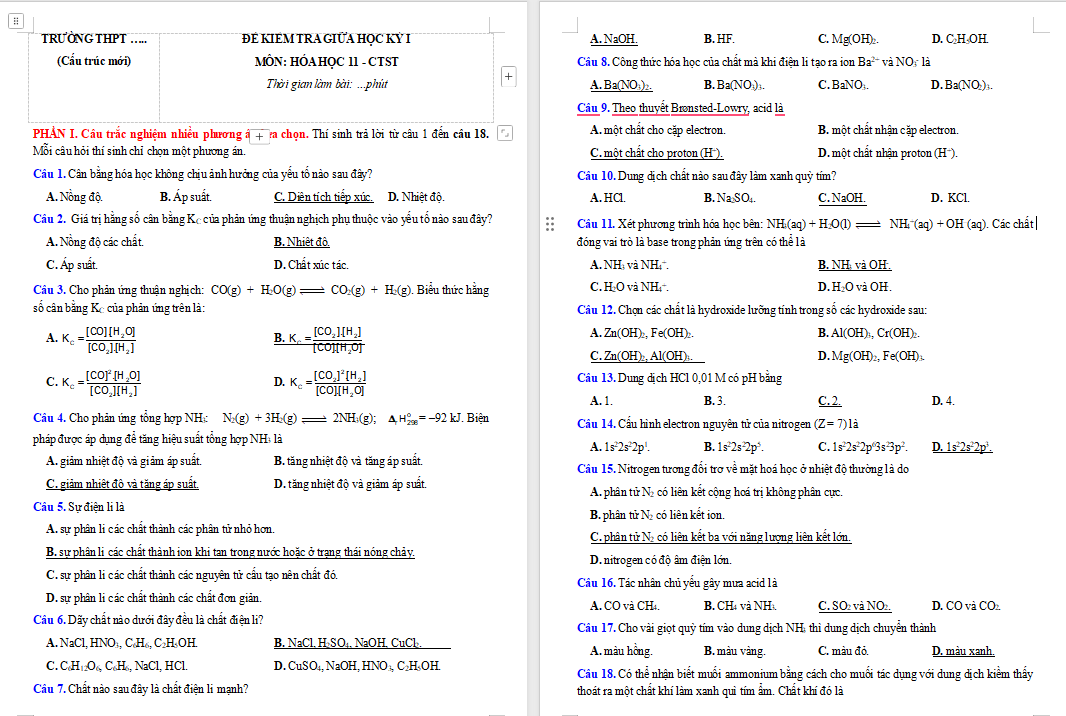This screenshot has width=1066, height=716.
Task: Click the 'Câu 18.' question label
Action: click(x=596, y=675)
